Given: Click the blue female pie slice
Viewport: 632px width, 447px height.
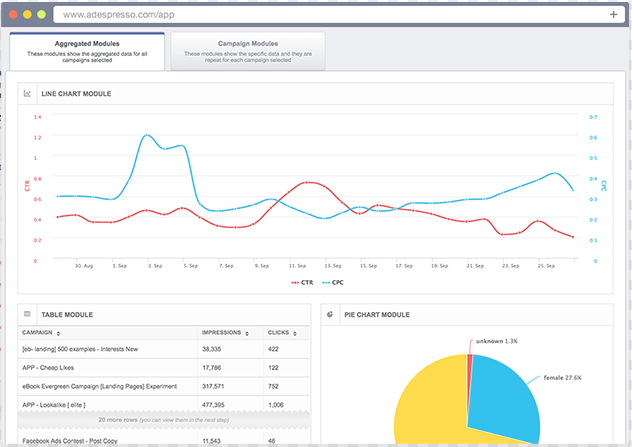Looking at the screenshot, I should pos(504,397).
